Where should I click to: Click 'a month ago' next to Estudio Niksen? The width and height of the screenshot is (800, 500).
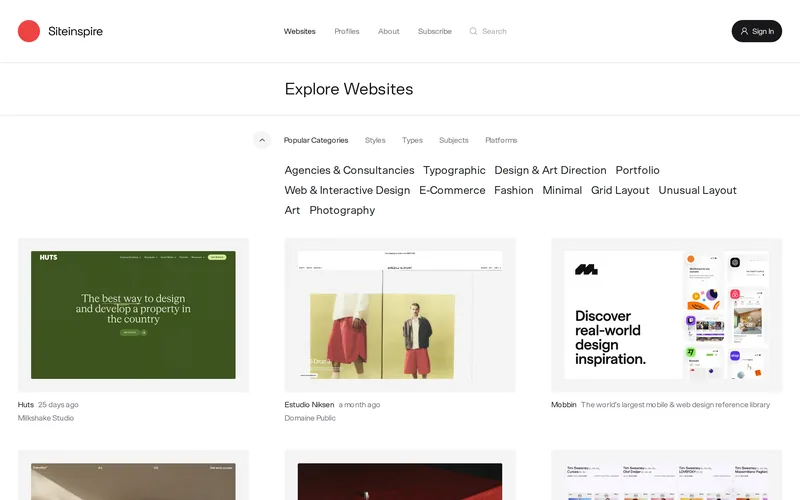359,405
